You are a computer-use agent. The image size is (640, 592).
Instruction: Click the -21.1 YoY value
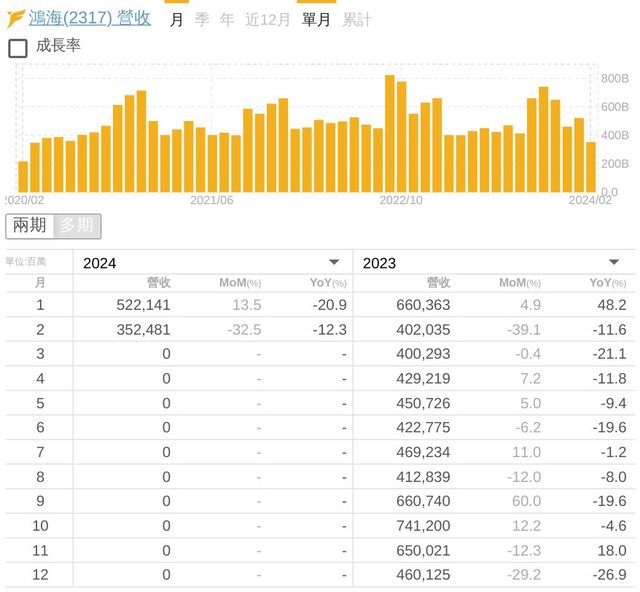click(609, 354)
